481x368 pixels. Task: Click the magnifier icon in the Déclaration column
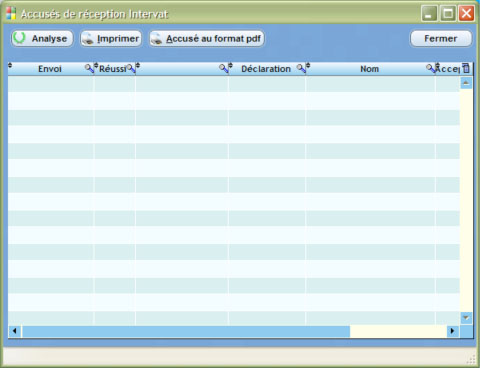pos(301,69)
